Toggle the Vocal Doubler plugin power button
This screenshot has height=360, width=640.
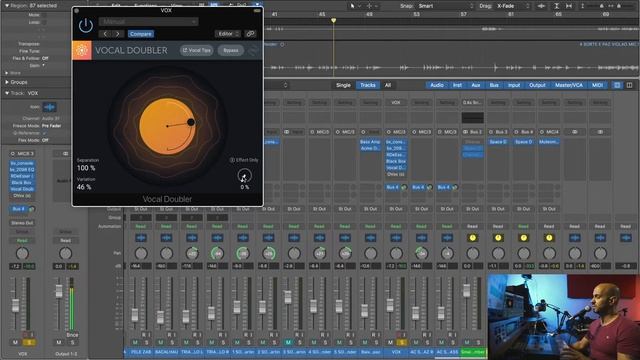(x=86, y=26)
